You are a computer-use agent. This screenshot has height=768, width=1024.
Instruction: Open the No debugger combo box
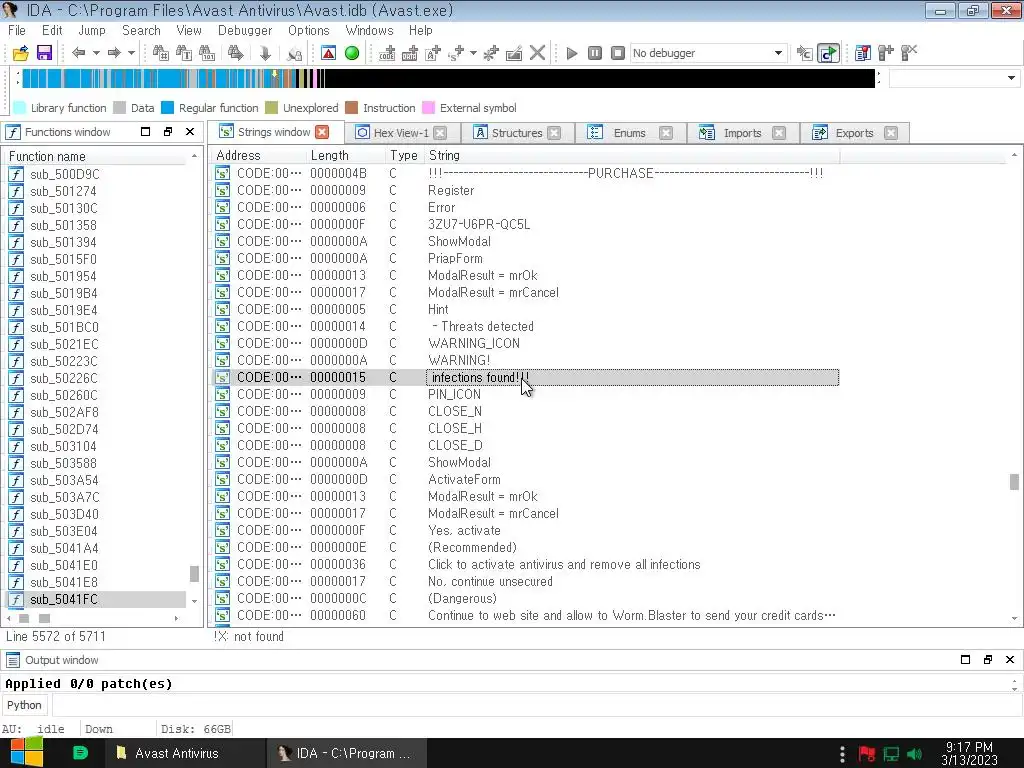point(707,53)
